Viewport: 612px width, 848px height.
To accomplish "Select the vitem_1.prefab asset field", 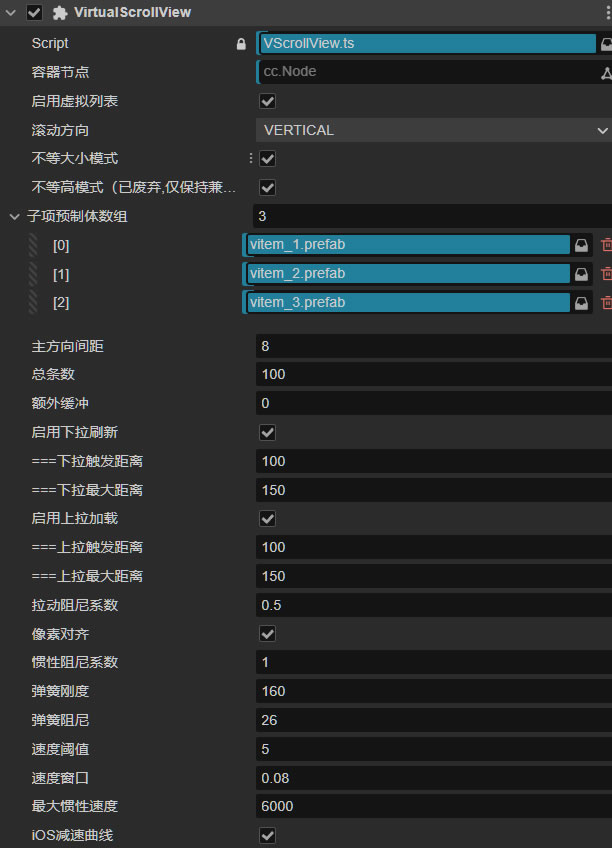I will coord(408,244).
